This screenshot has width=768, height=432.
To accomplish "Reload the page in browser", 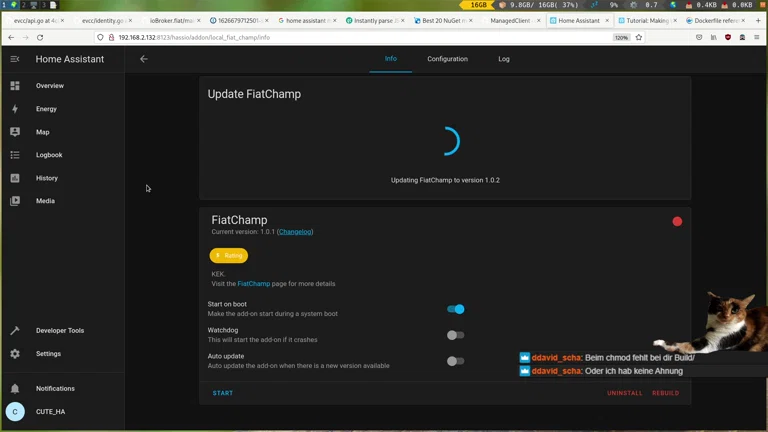I will pos(40,37).
